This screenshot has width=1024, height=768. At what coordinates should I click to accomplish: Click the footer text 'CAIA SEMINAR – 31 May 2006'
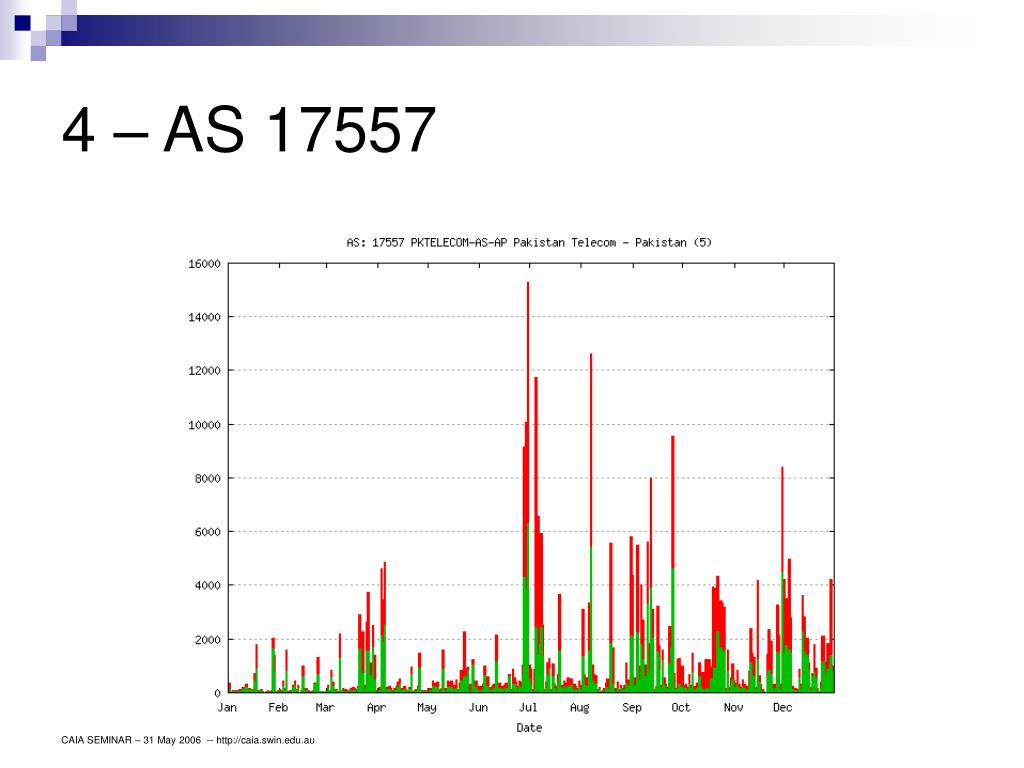(x=131, y=740)
